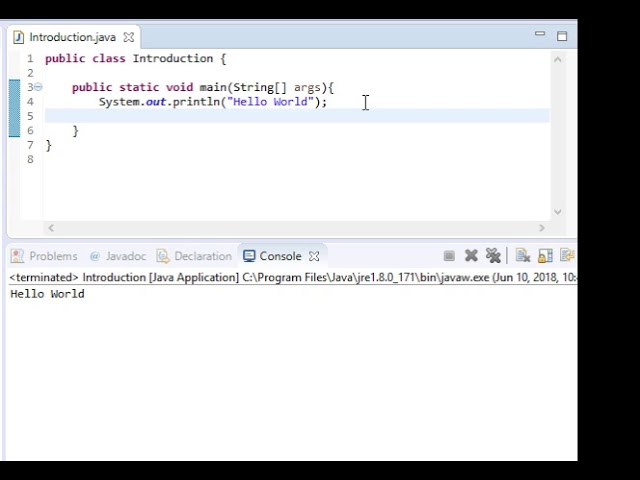The image size is (640, 480).
Task: Minimize the editor area
Action: [x=540, y=34]
